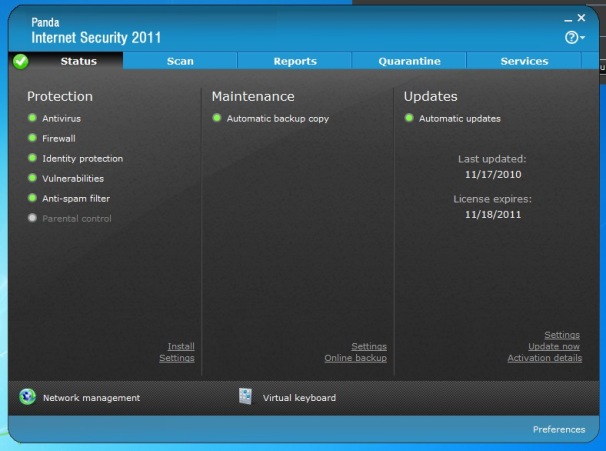Click the Install link under Protection
Screen dimensions: 606x451
click(x=181, y=346)
